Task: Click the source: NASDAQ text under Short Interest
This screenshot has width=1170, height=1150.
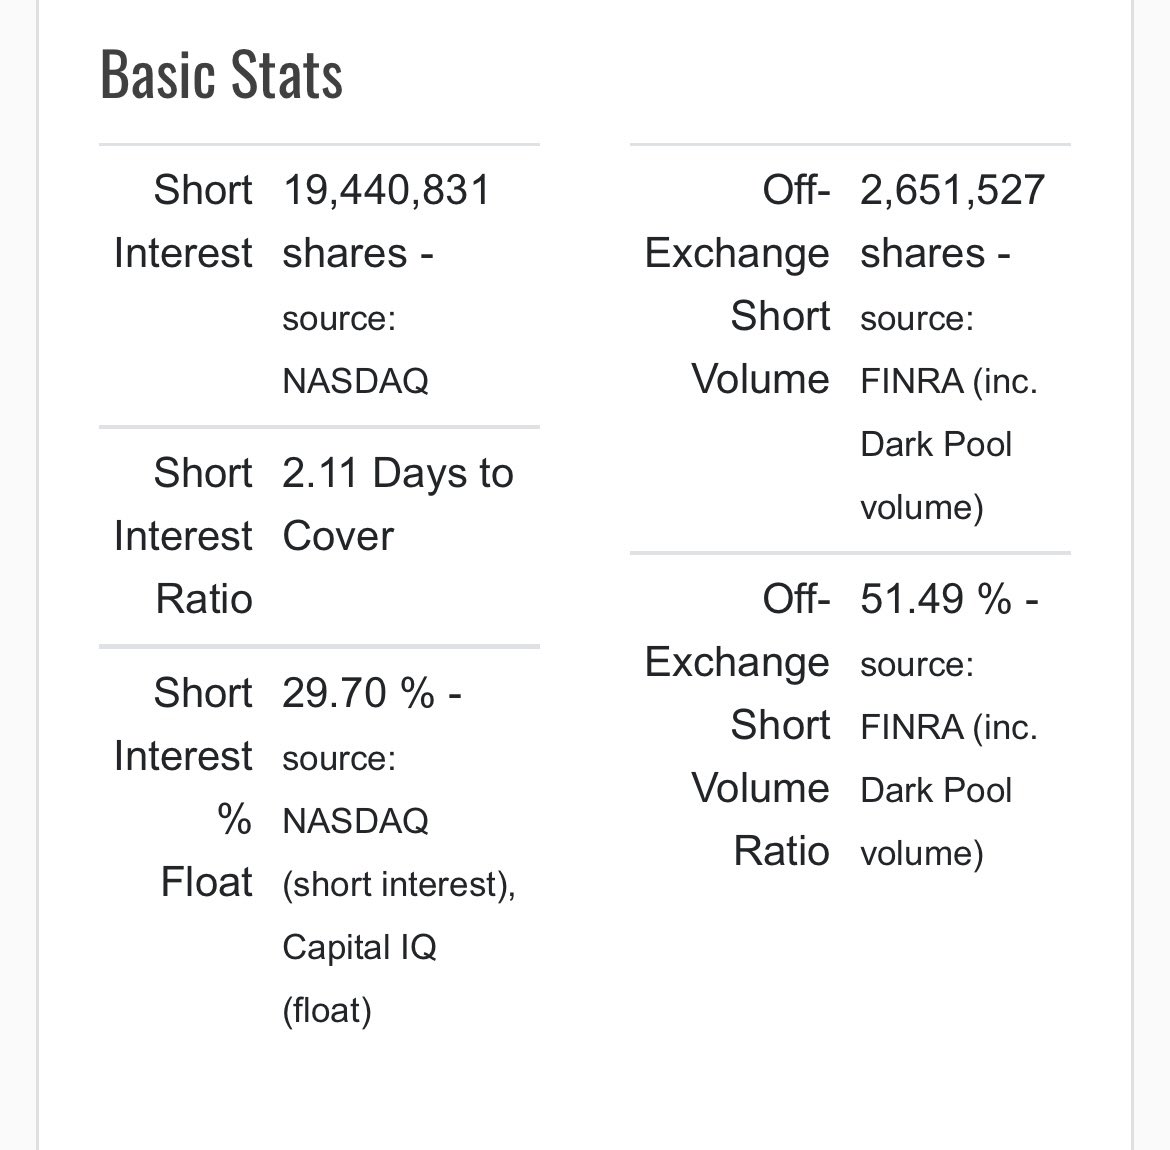Action: point(355,349)
